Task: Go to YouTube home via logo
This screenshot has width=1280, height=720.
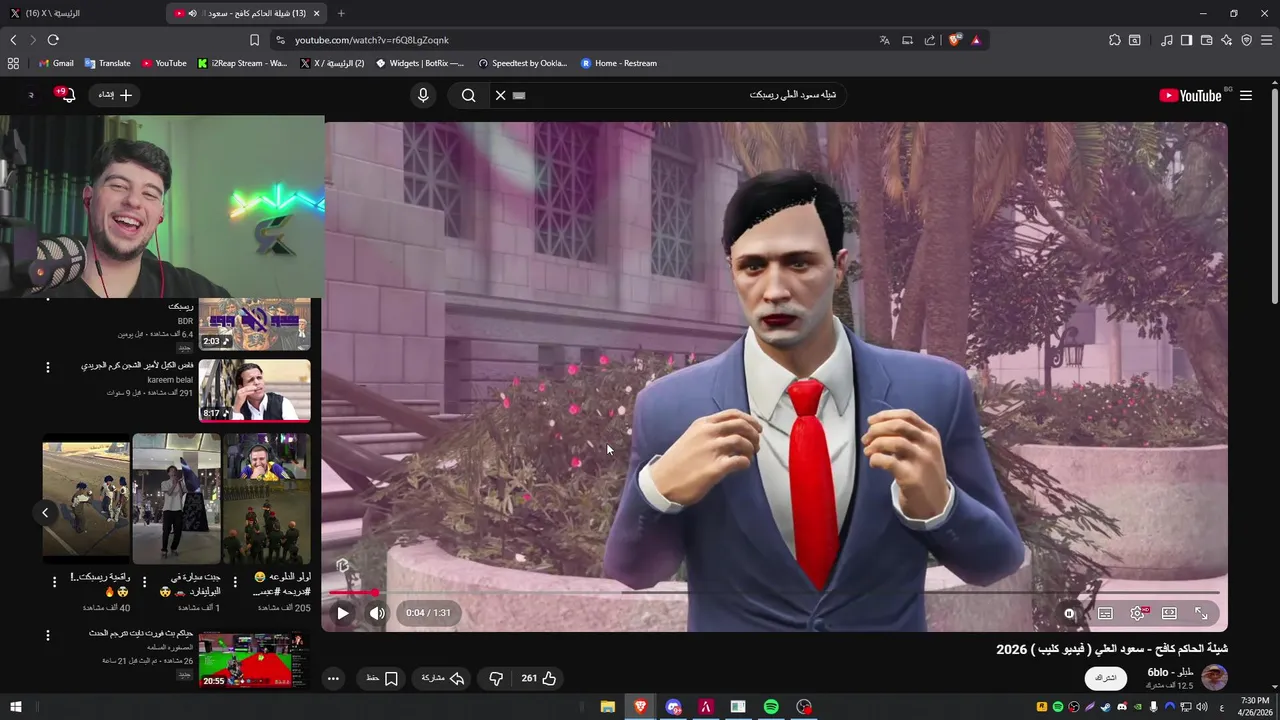Action: pyautogui.click(x=1190, y=95)
